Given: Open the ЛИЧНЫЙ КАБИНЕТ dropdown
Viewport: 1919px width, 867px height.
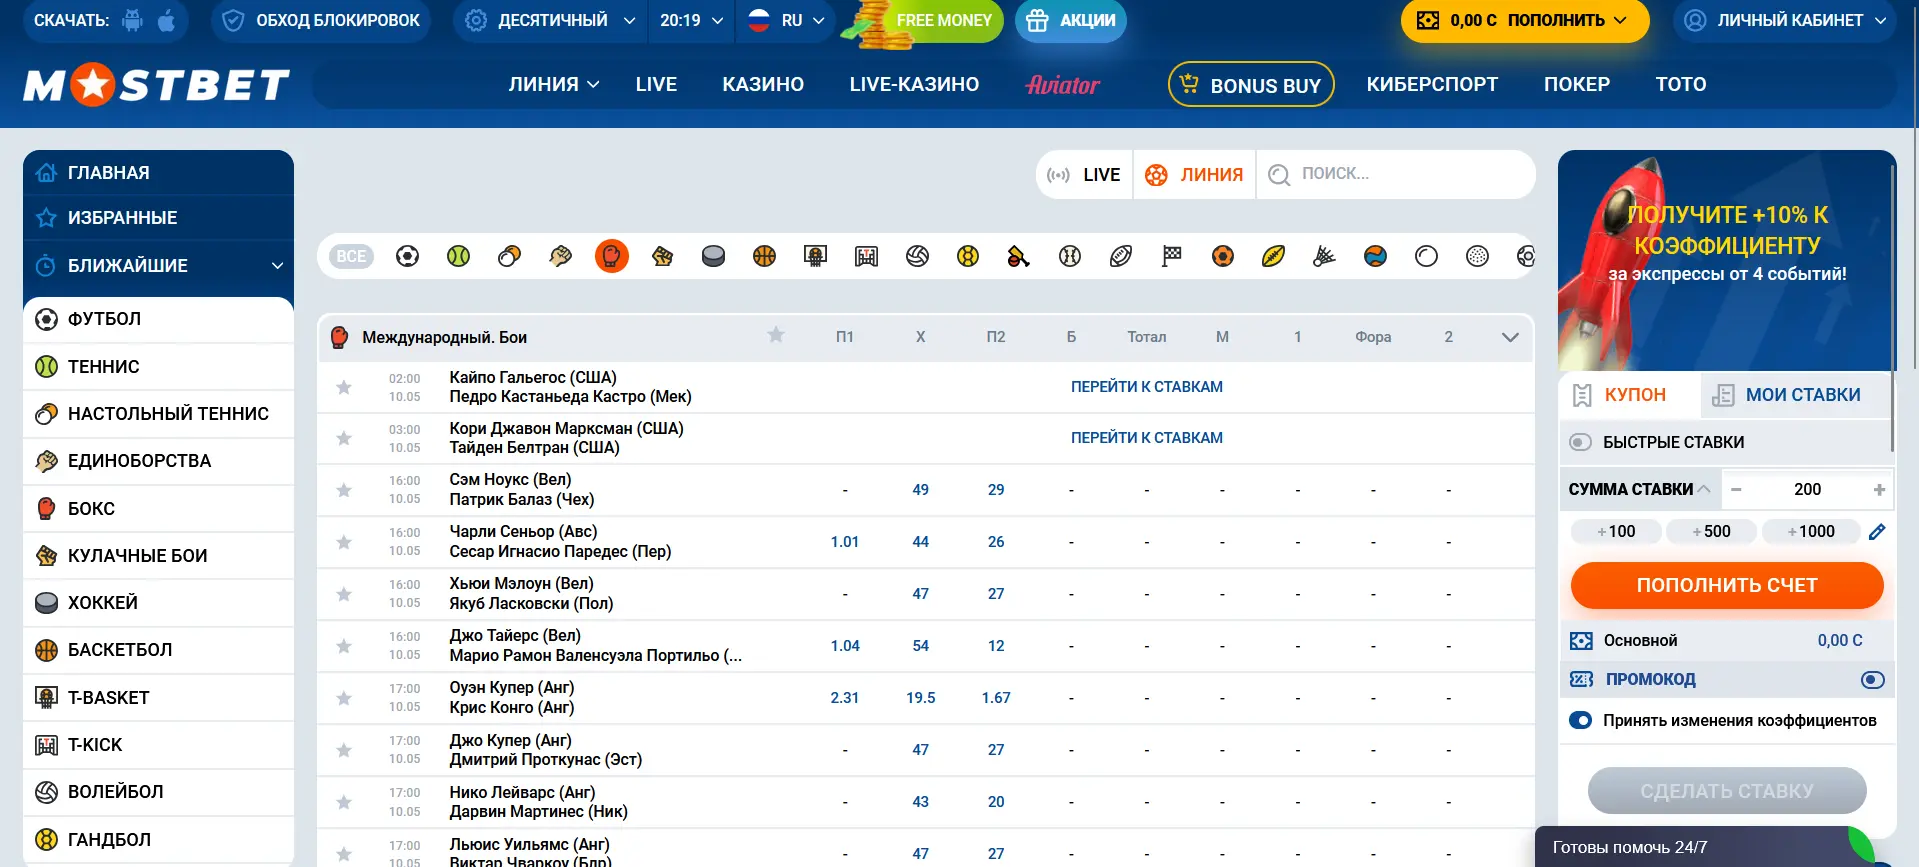Looking at the screenshot, I should pyautogui.click(x=1785, y=20).
